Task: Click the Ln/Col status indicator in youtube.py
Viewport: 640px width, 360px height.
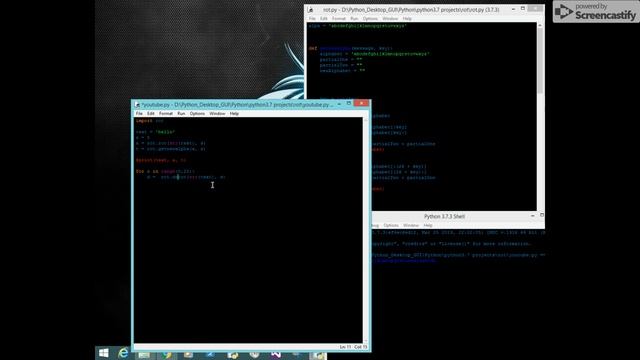Action: tap(353, 347)
